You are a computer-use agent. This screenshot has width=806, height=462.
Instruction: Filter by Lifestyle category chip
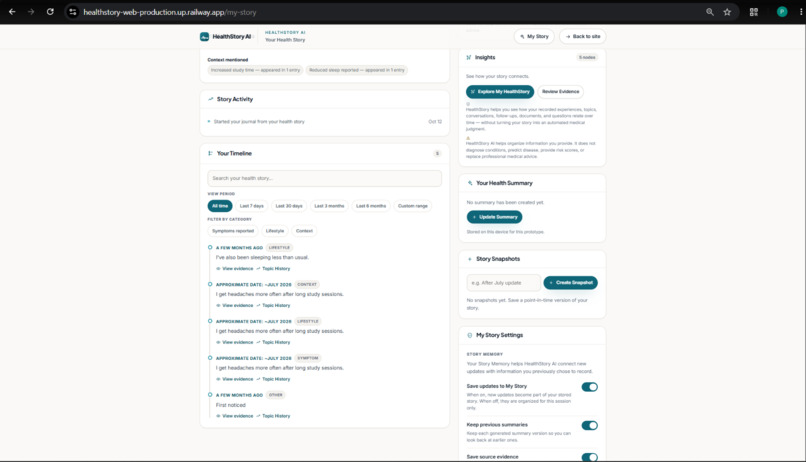coord(274,231)
